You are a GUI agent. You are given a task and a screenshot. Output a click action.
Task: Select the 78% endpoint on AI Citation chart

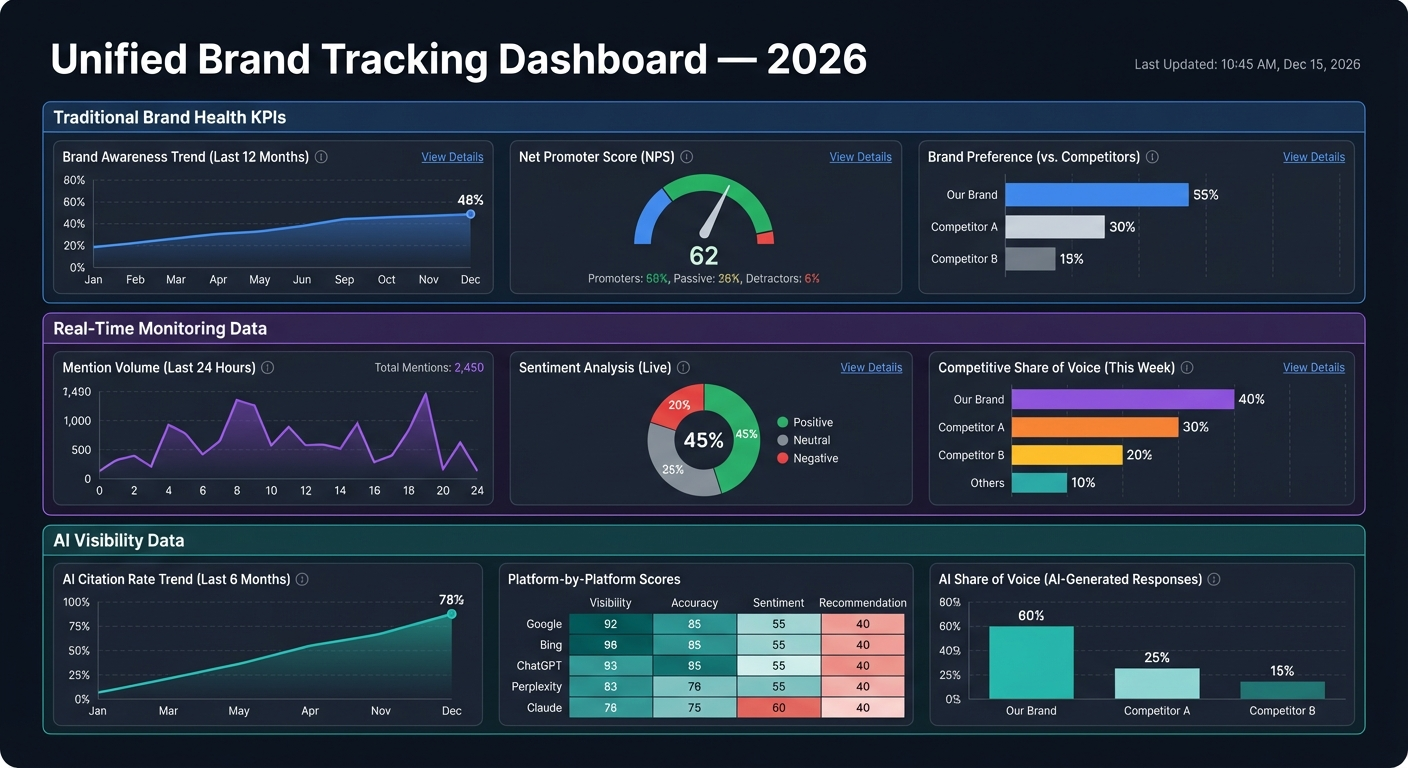(x=450, y=613)
